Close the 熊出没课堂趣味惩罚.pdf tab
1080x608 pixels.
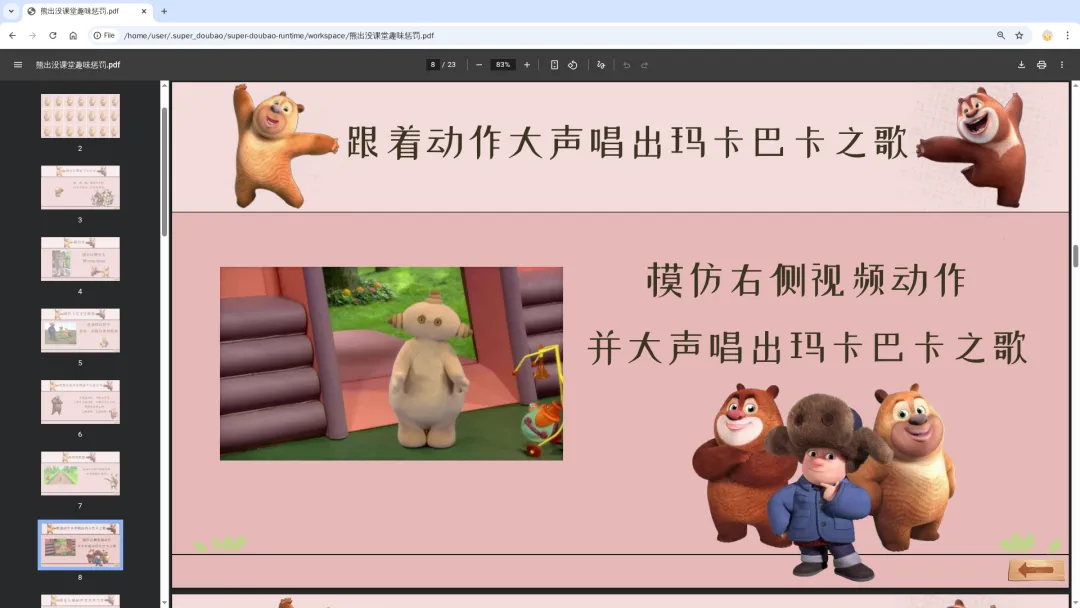(144, 11)
